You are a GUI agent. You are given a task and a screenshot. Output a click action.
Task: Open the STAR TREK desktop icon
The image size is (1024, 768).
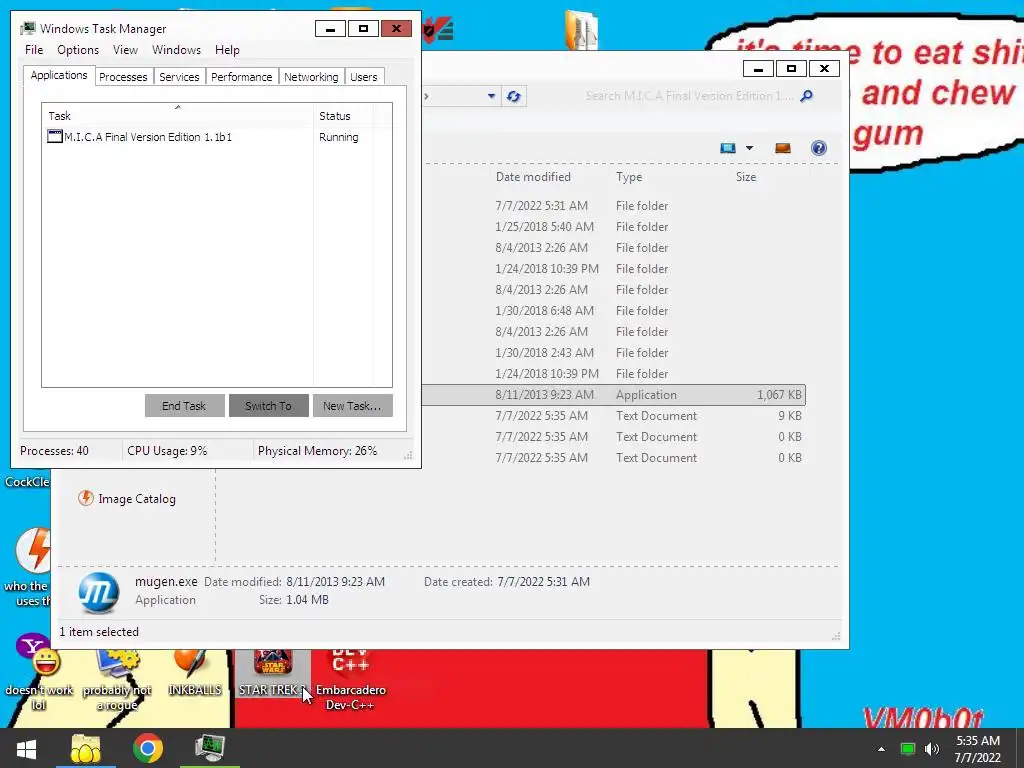tap(272, 673)
